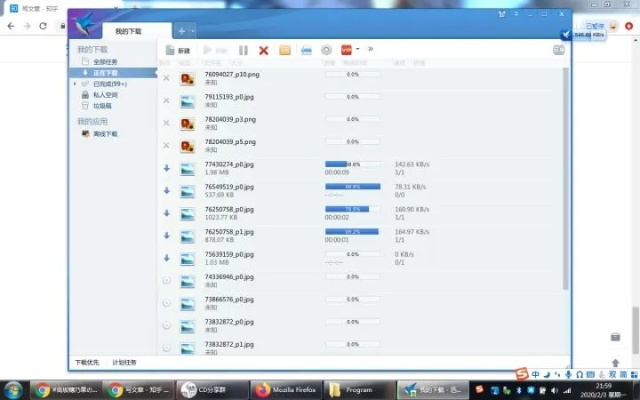Open 垃圾箱 in the sidebar
This screenshot has width=640, height=400.
[x=104, y=105]
